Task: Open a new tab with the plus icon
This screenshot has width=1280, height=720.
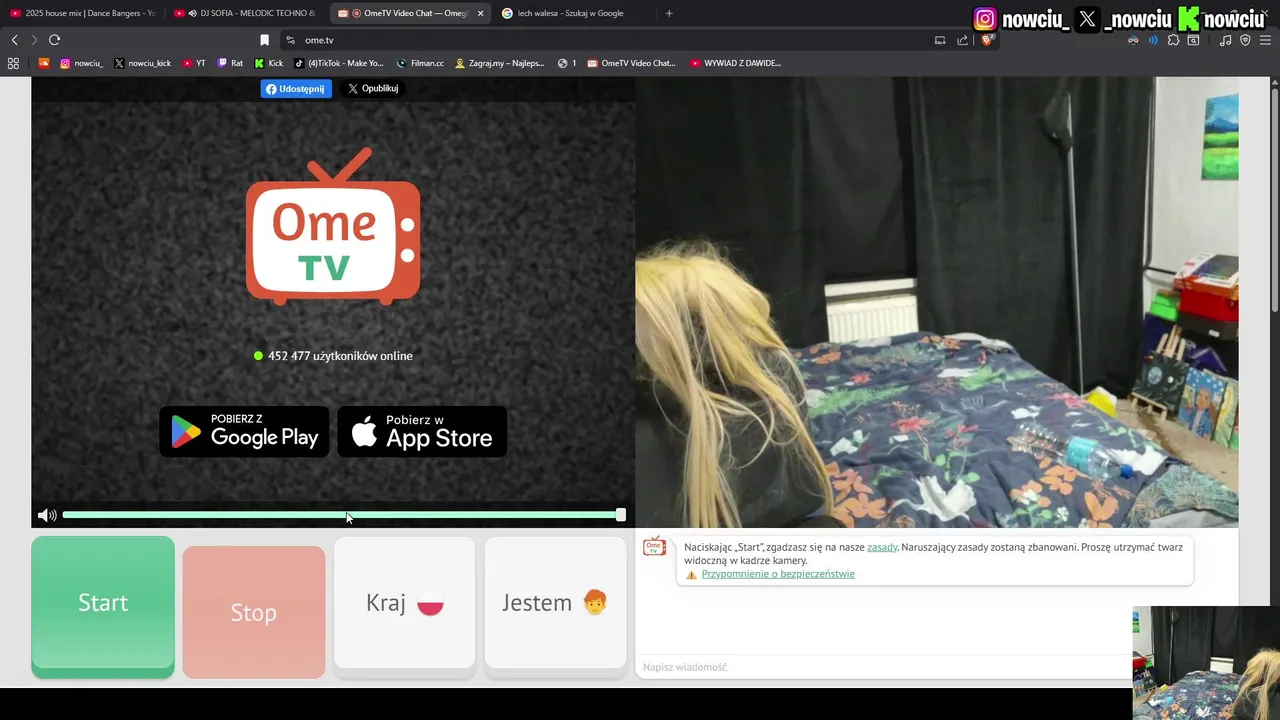Action: coord(669,13)
